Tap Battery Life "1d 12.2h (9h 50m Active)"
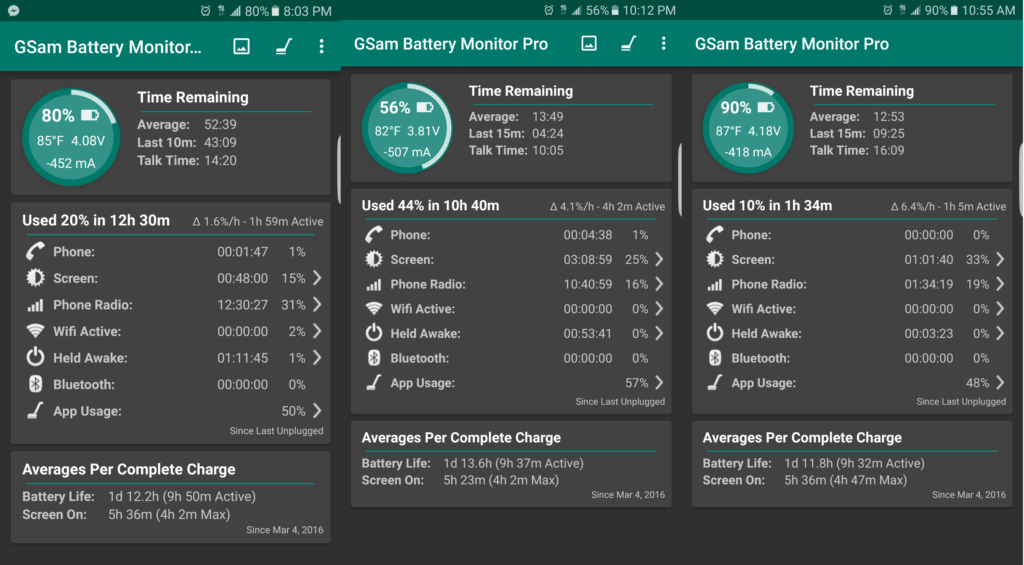 coord(182,496)
